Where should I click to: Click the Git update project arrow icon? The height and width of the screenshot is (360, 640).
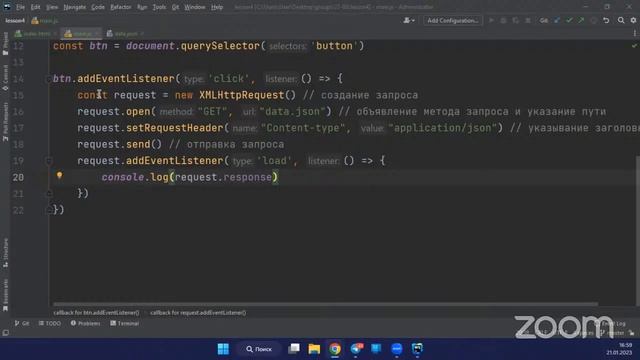(557, 20)
